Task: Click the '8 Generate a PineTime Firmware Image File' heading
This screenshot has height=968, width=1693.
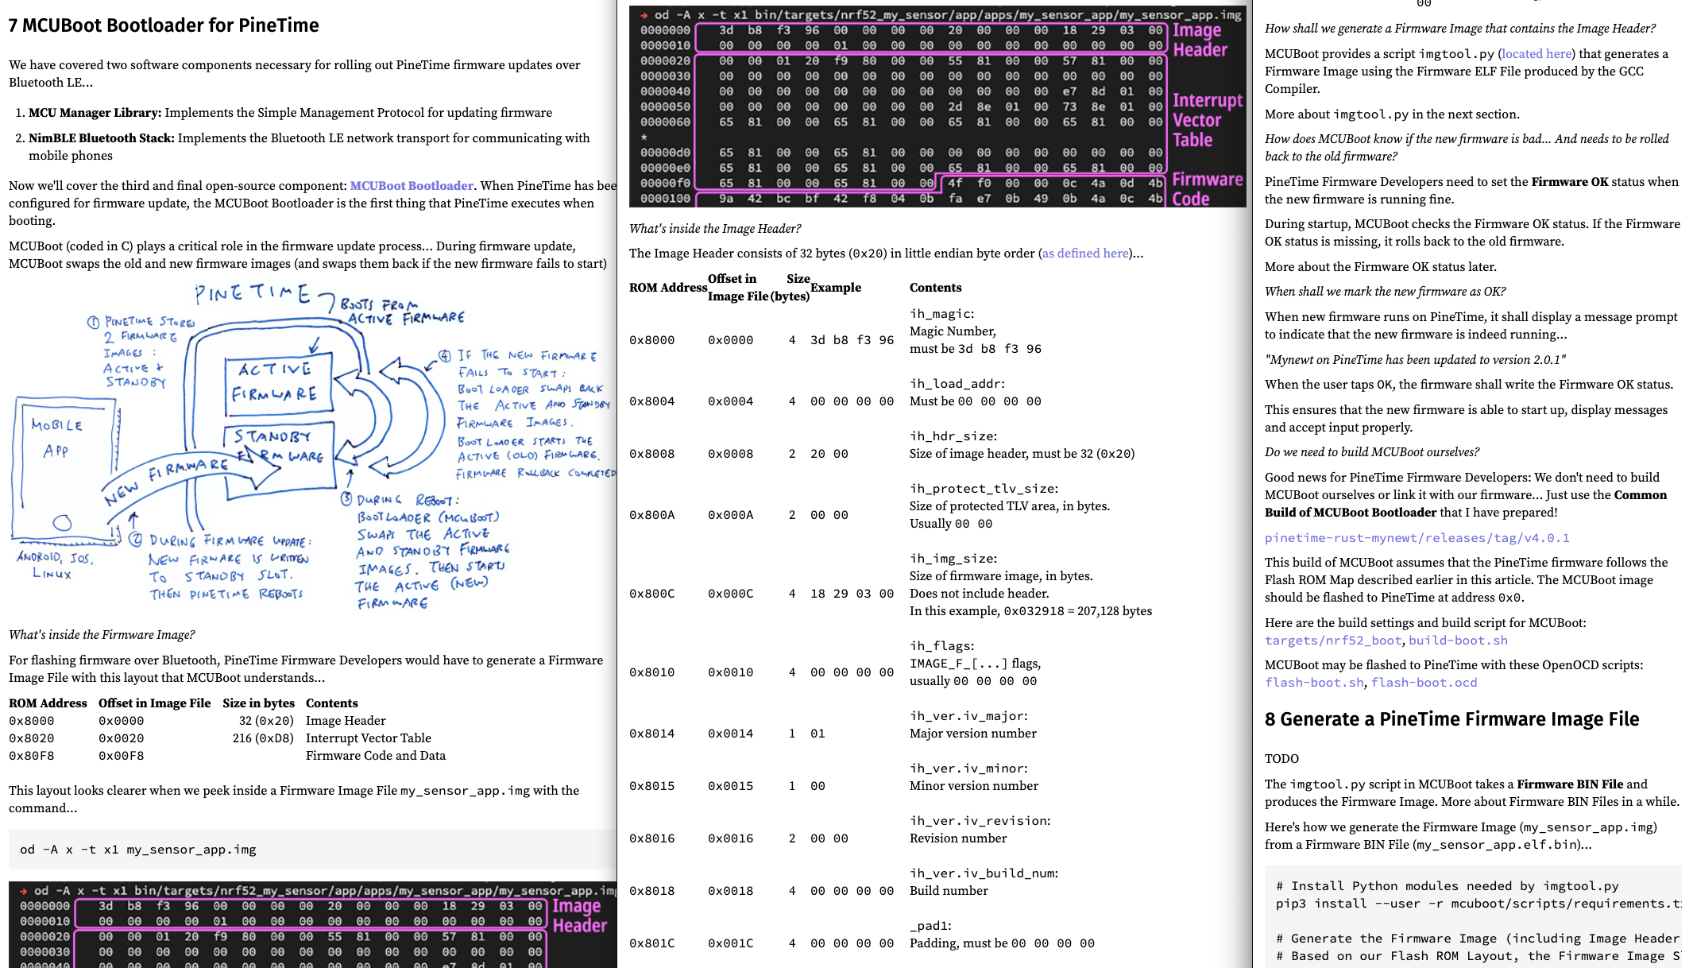Action: click(x=1451, y=720)
